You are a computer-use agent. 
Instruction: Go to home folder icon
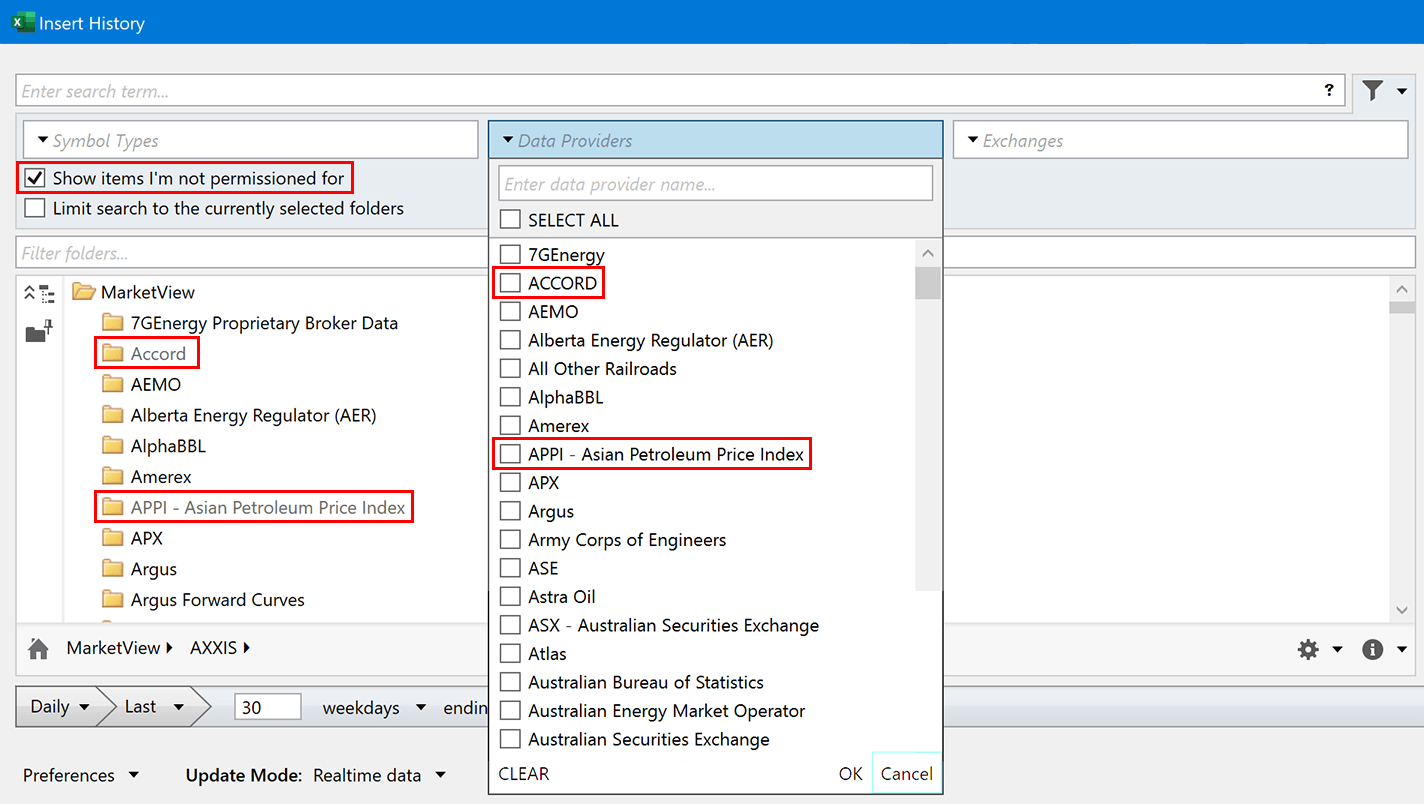39,649
